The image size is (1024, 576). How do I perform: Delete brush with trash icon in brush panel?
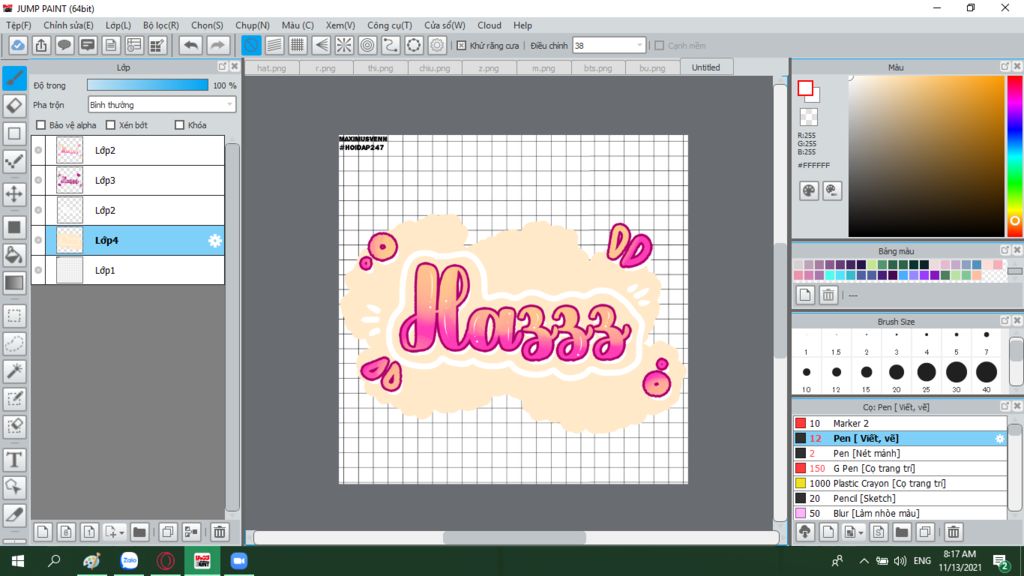tap(953, 532)
